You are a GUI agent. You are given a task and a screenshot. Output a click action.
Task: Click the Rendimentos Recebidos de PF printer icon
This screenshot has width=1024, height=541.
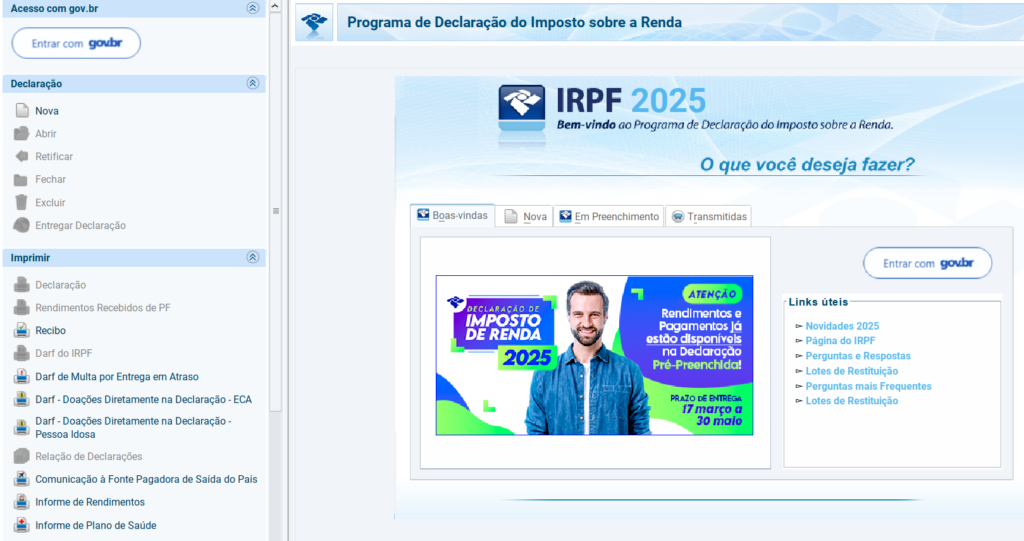tap(22, 308)
